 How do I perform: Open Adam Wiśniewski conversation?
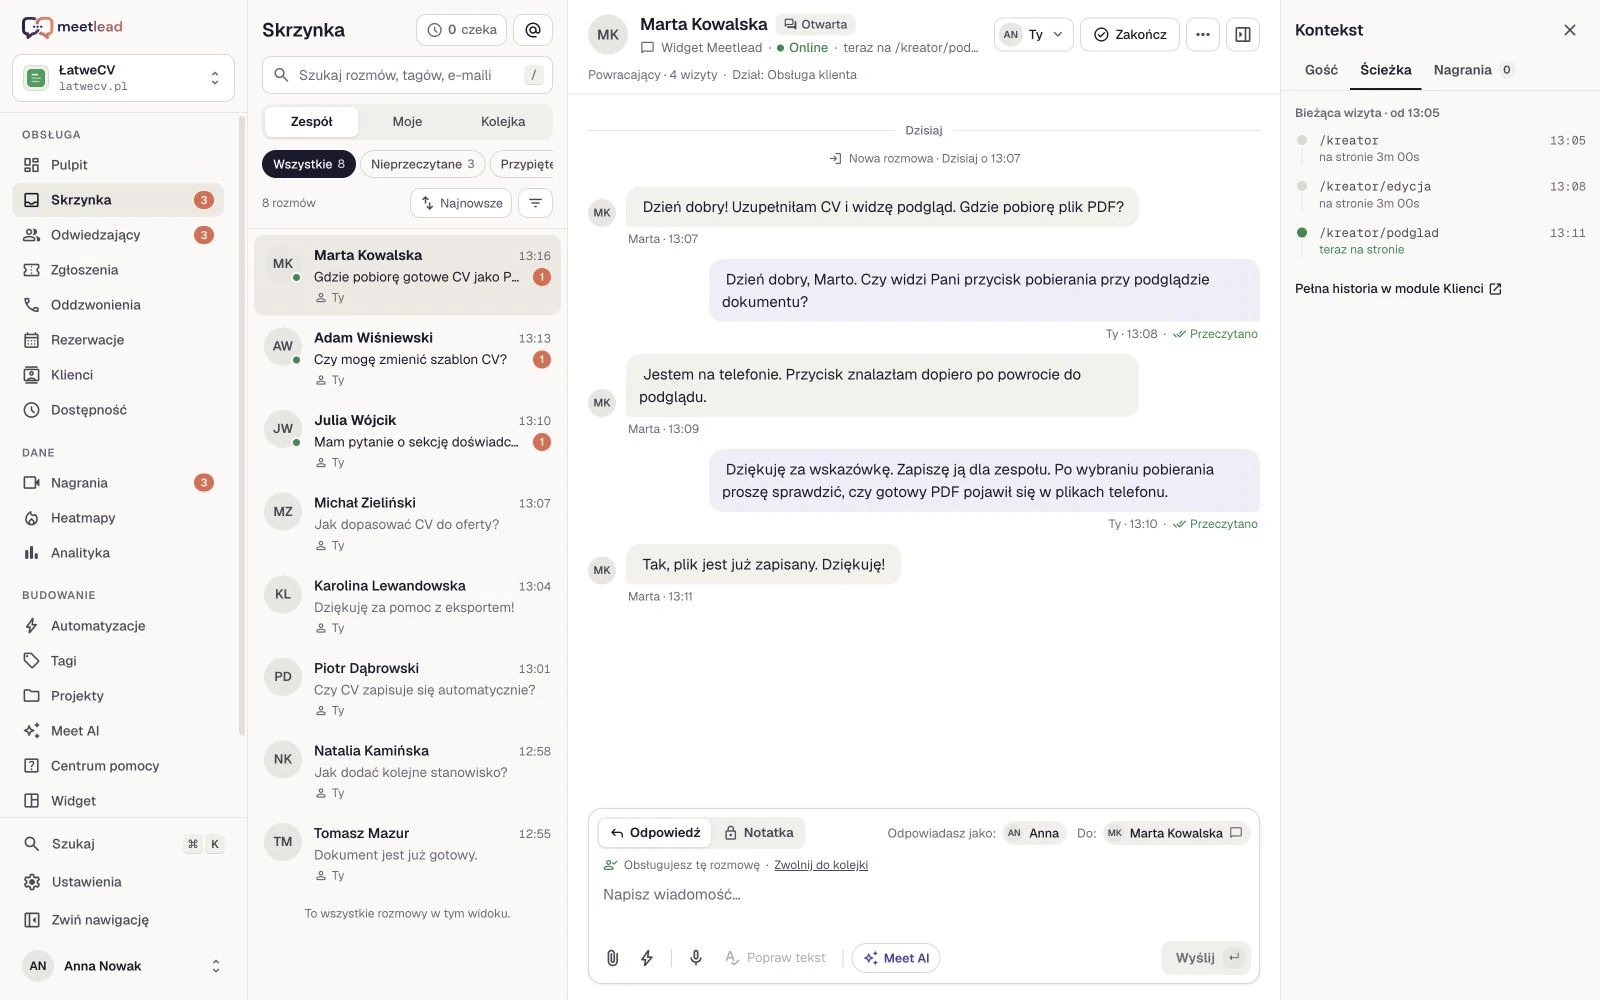pos(407,358)
